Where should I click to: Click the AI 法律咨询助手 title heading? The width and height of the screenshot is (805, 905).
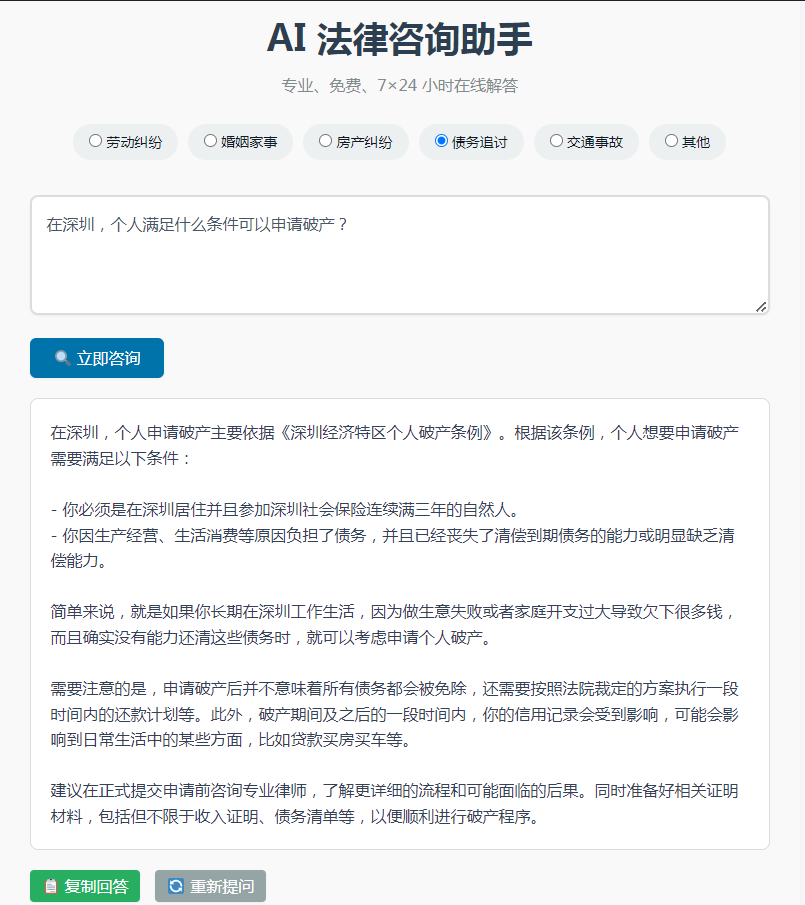point(400,40)
